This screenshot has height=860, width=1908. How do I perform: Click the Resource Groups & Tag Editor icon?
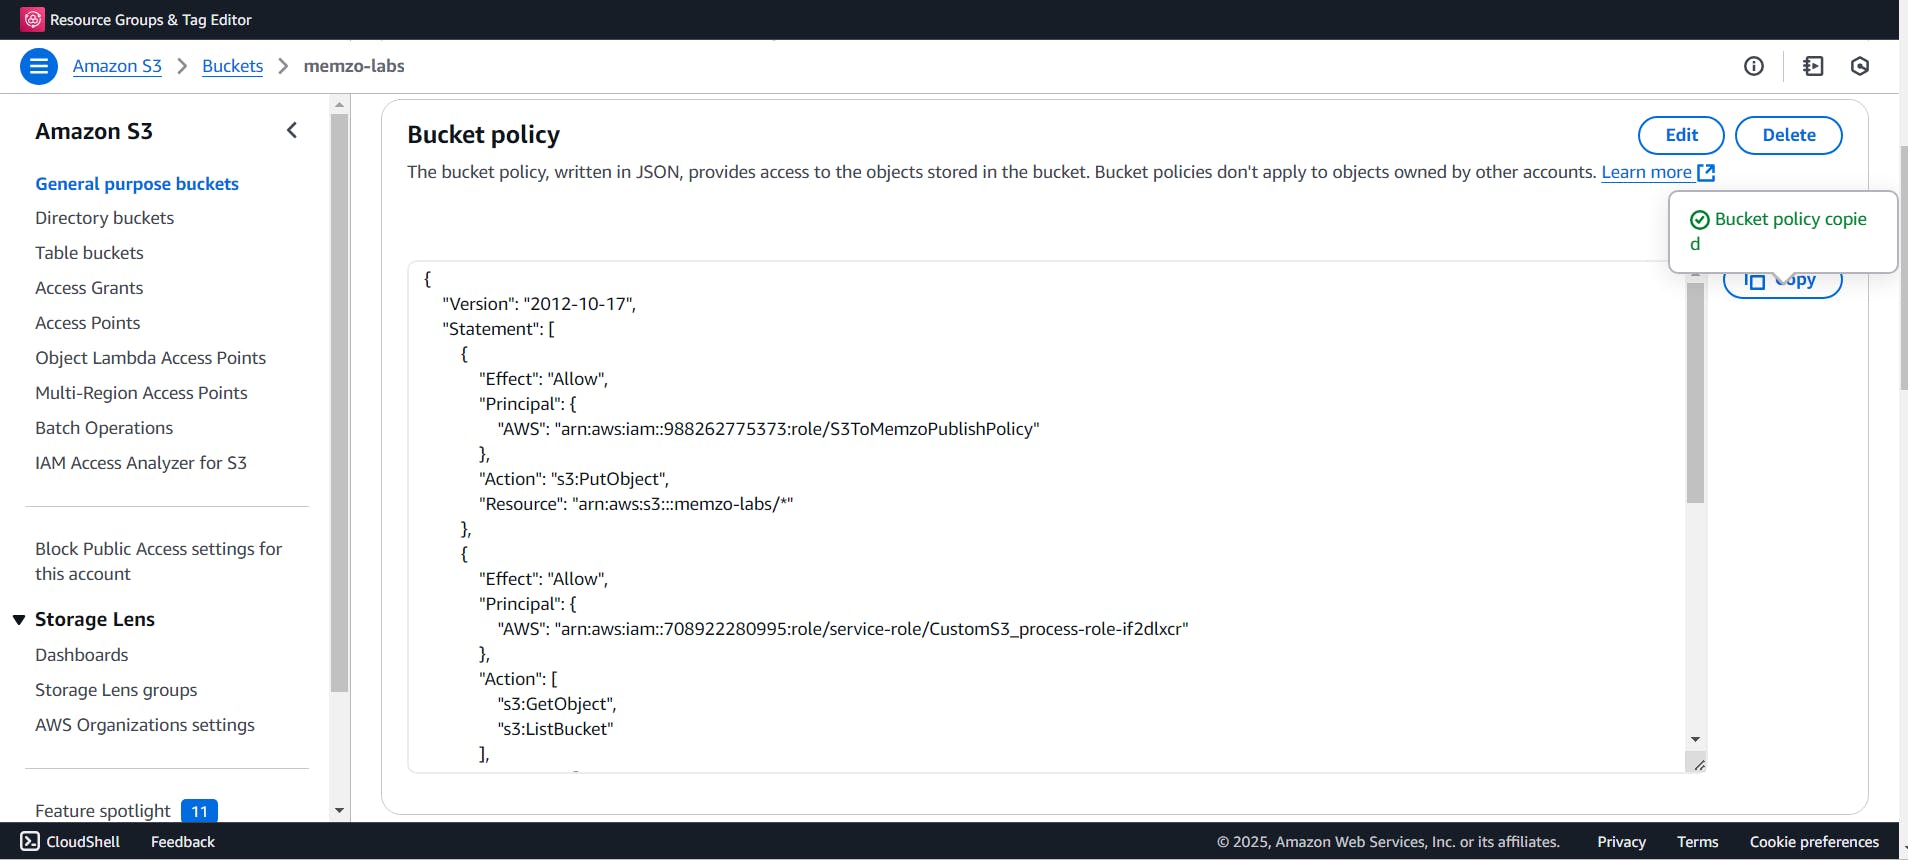point(33,19)
